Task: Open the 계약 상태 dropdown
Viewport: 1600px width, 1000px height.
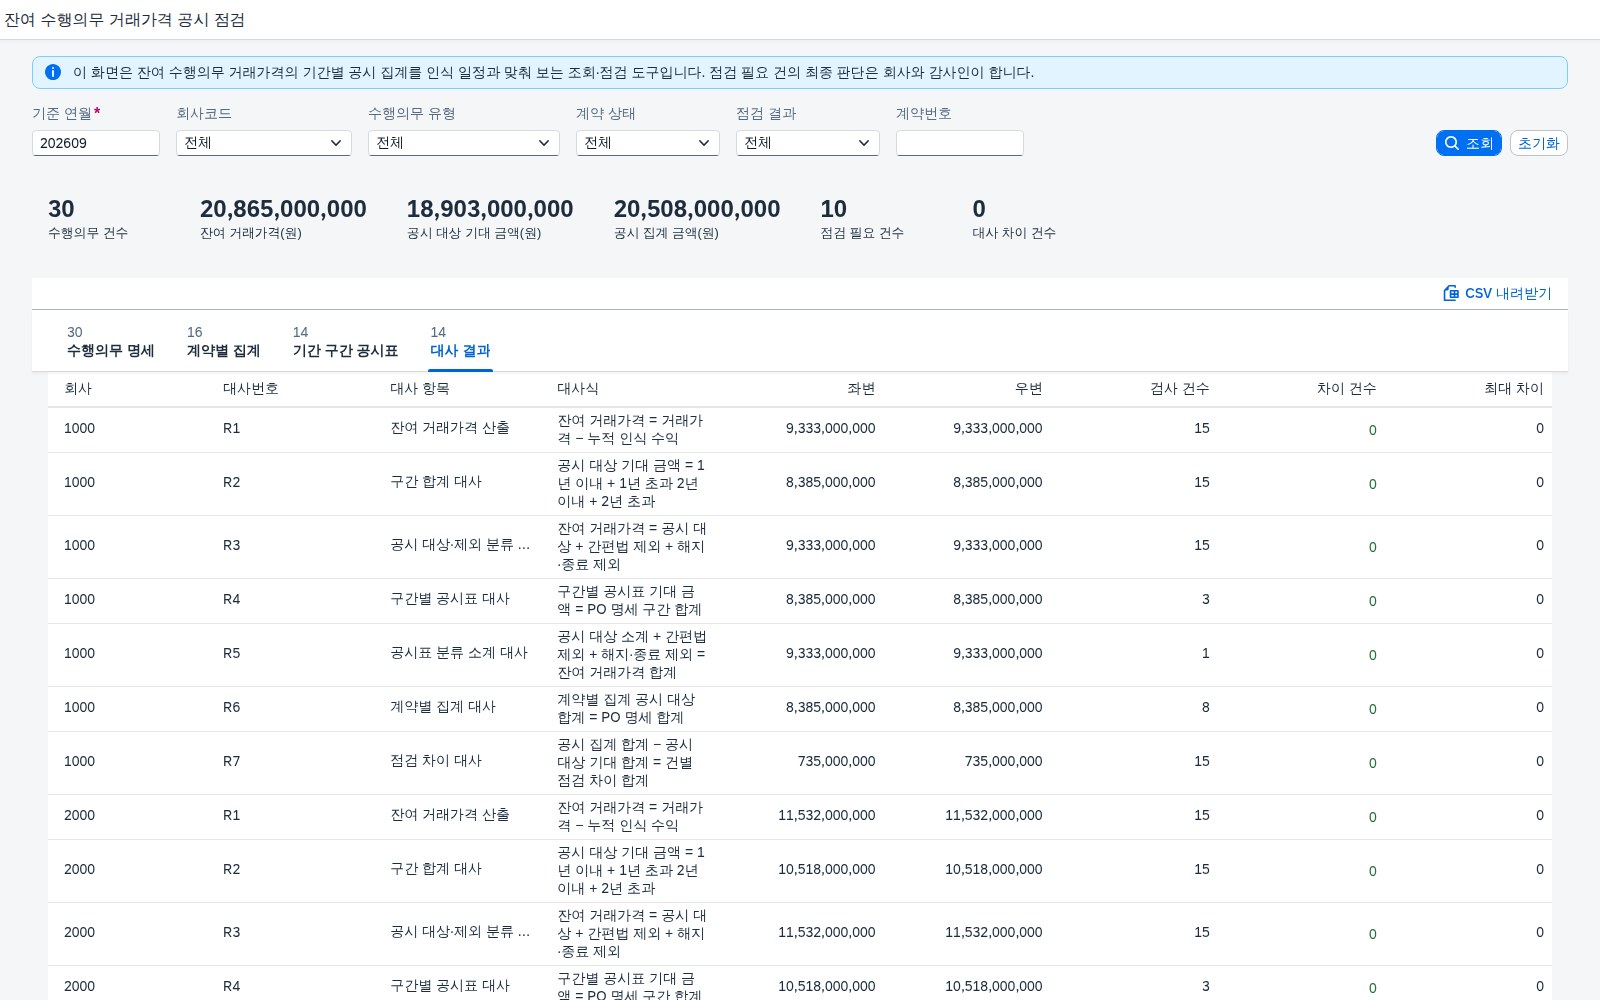Action: coord(648,143)
